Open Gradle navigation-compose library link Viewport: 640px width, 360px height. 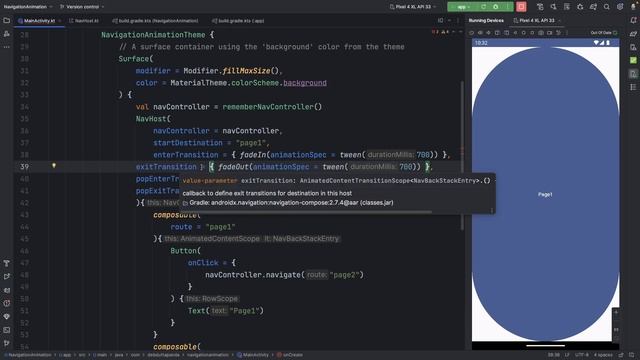(291, 202)
